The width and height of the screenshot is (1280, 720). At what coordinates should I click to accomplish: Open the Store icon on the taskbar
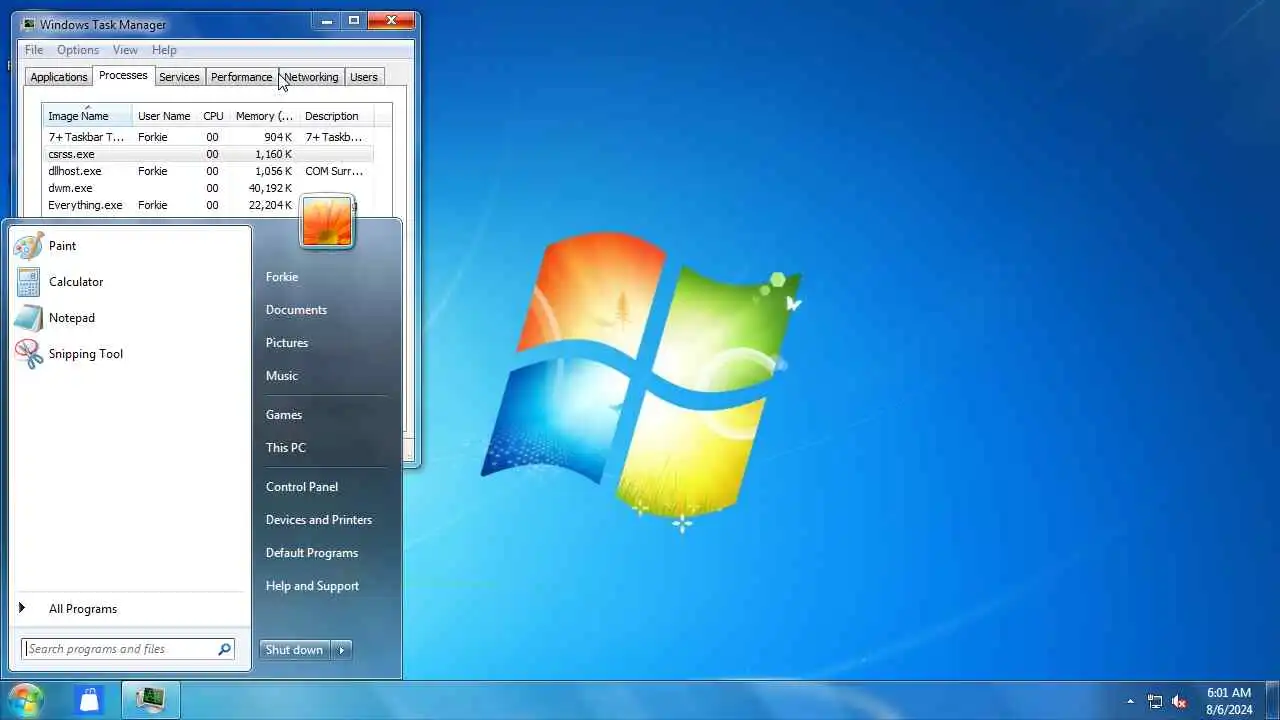point(90,700)
